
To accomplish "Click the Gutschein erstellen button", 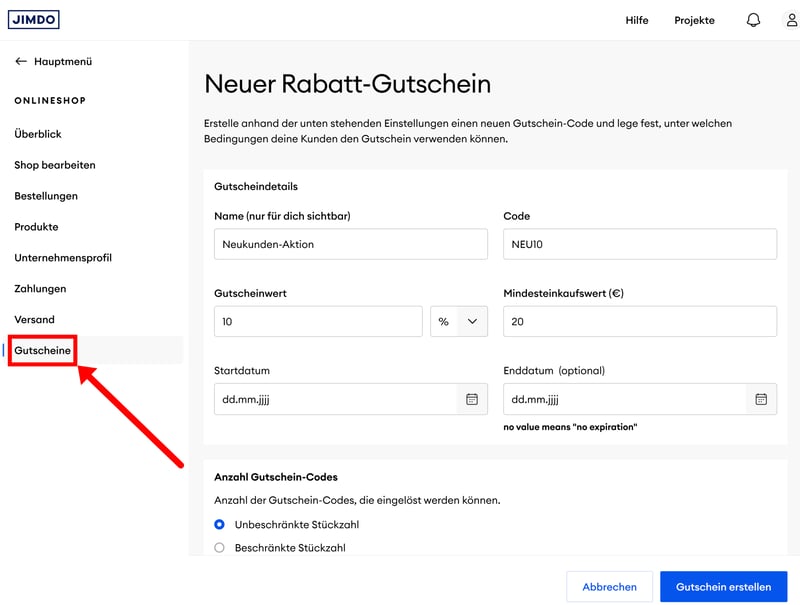I will click(x=723, y=587).
